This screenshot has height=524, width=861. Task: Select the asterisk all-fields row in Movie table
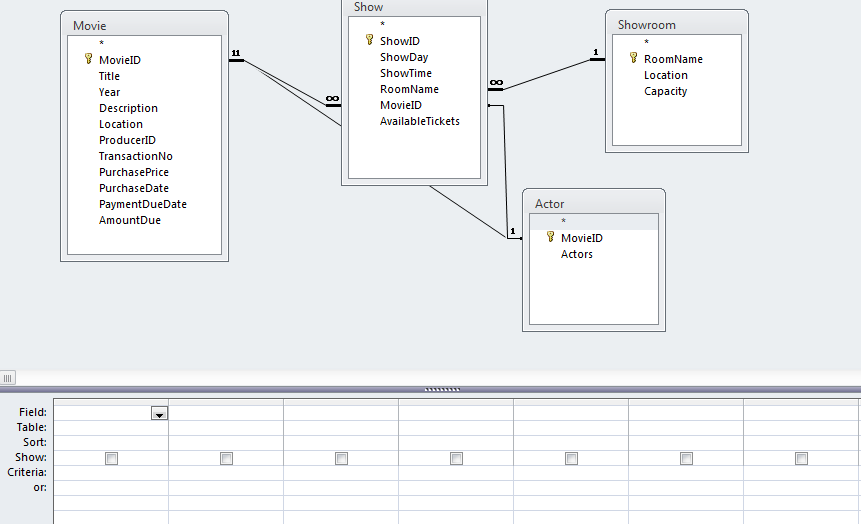click(102, 44)
